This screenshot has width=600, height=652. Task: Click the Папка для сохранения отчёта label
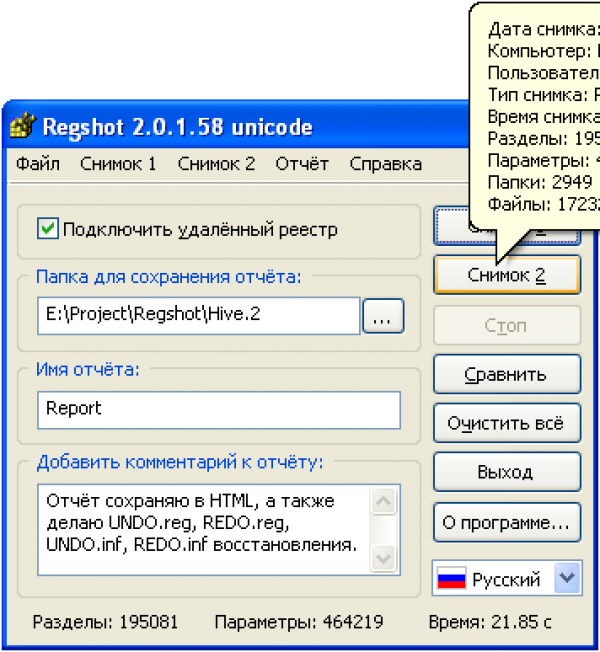click(x=168, y=277)
